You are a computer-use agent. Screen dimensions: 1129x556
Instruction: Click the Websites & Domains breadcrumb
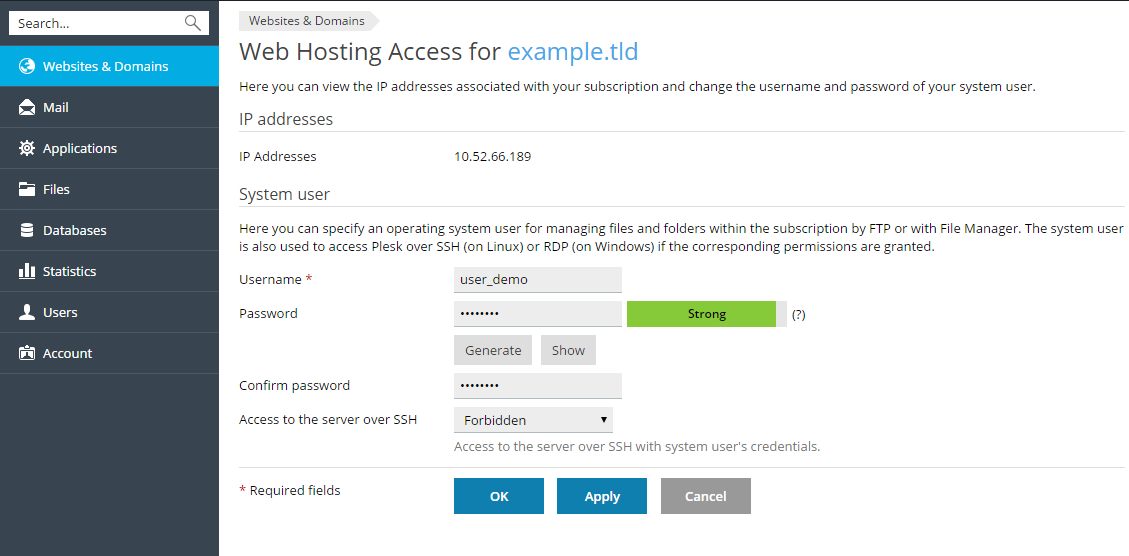[306, 20]
